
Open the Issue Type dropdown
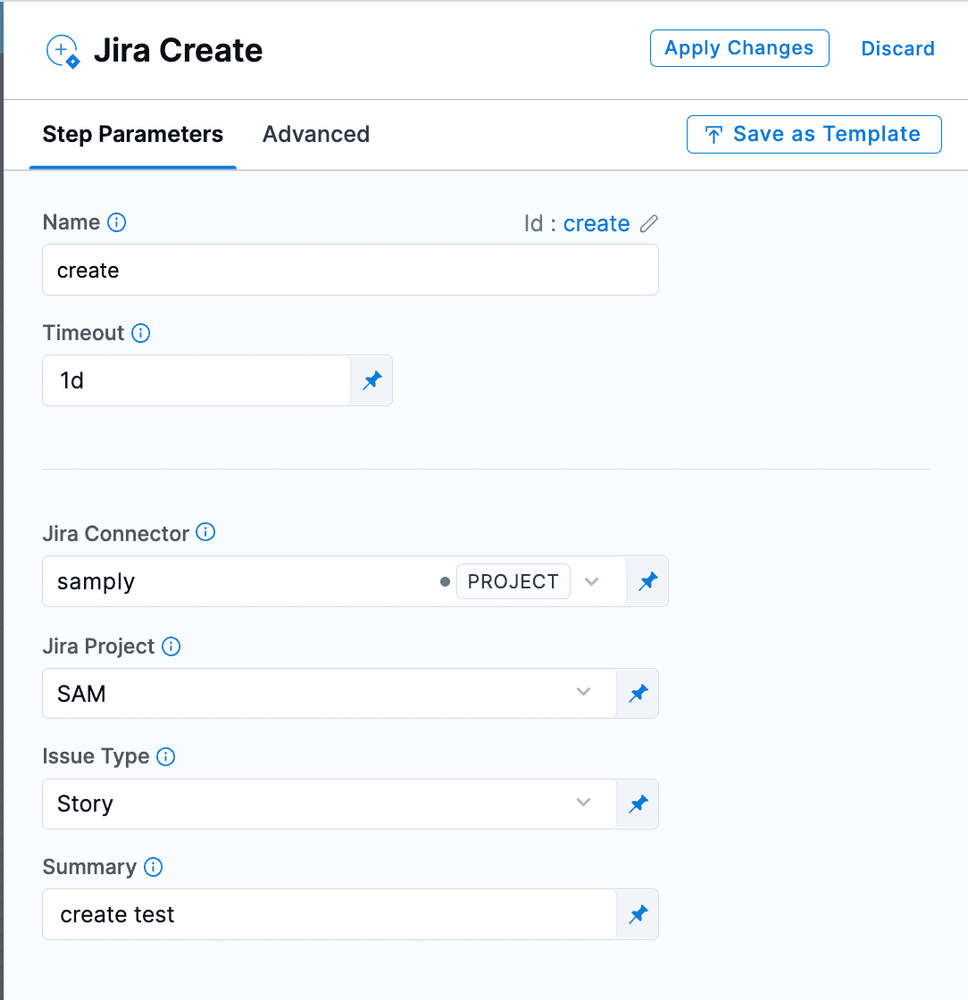[x=583, y=803]
